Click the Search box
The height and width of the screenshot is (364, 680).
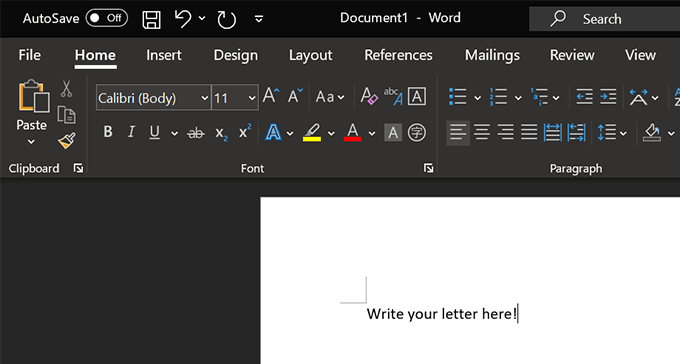pos(605,19)
